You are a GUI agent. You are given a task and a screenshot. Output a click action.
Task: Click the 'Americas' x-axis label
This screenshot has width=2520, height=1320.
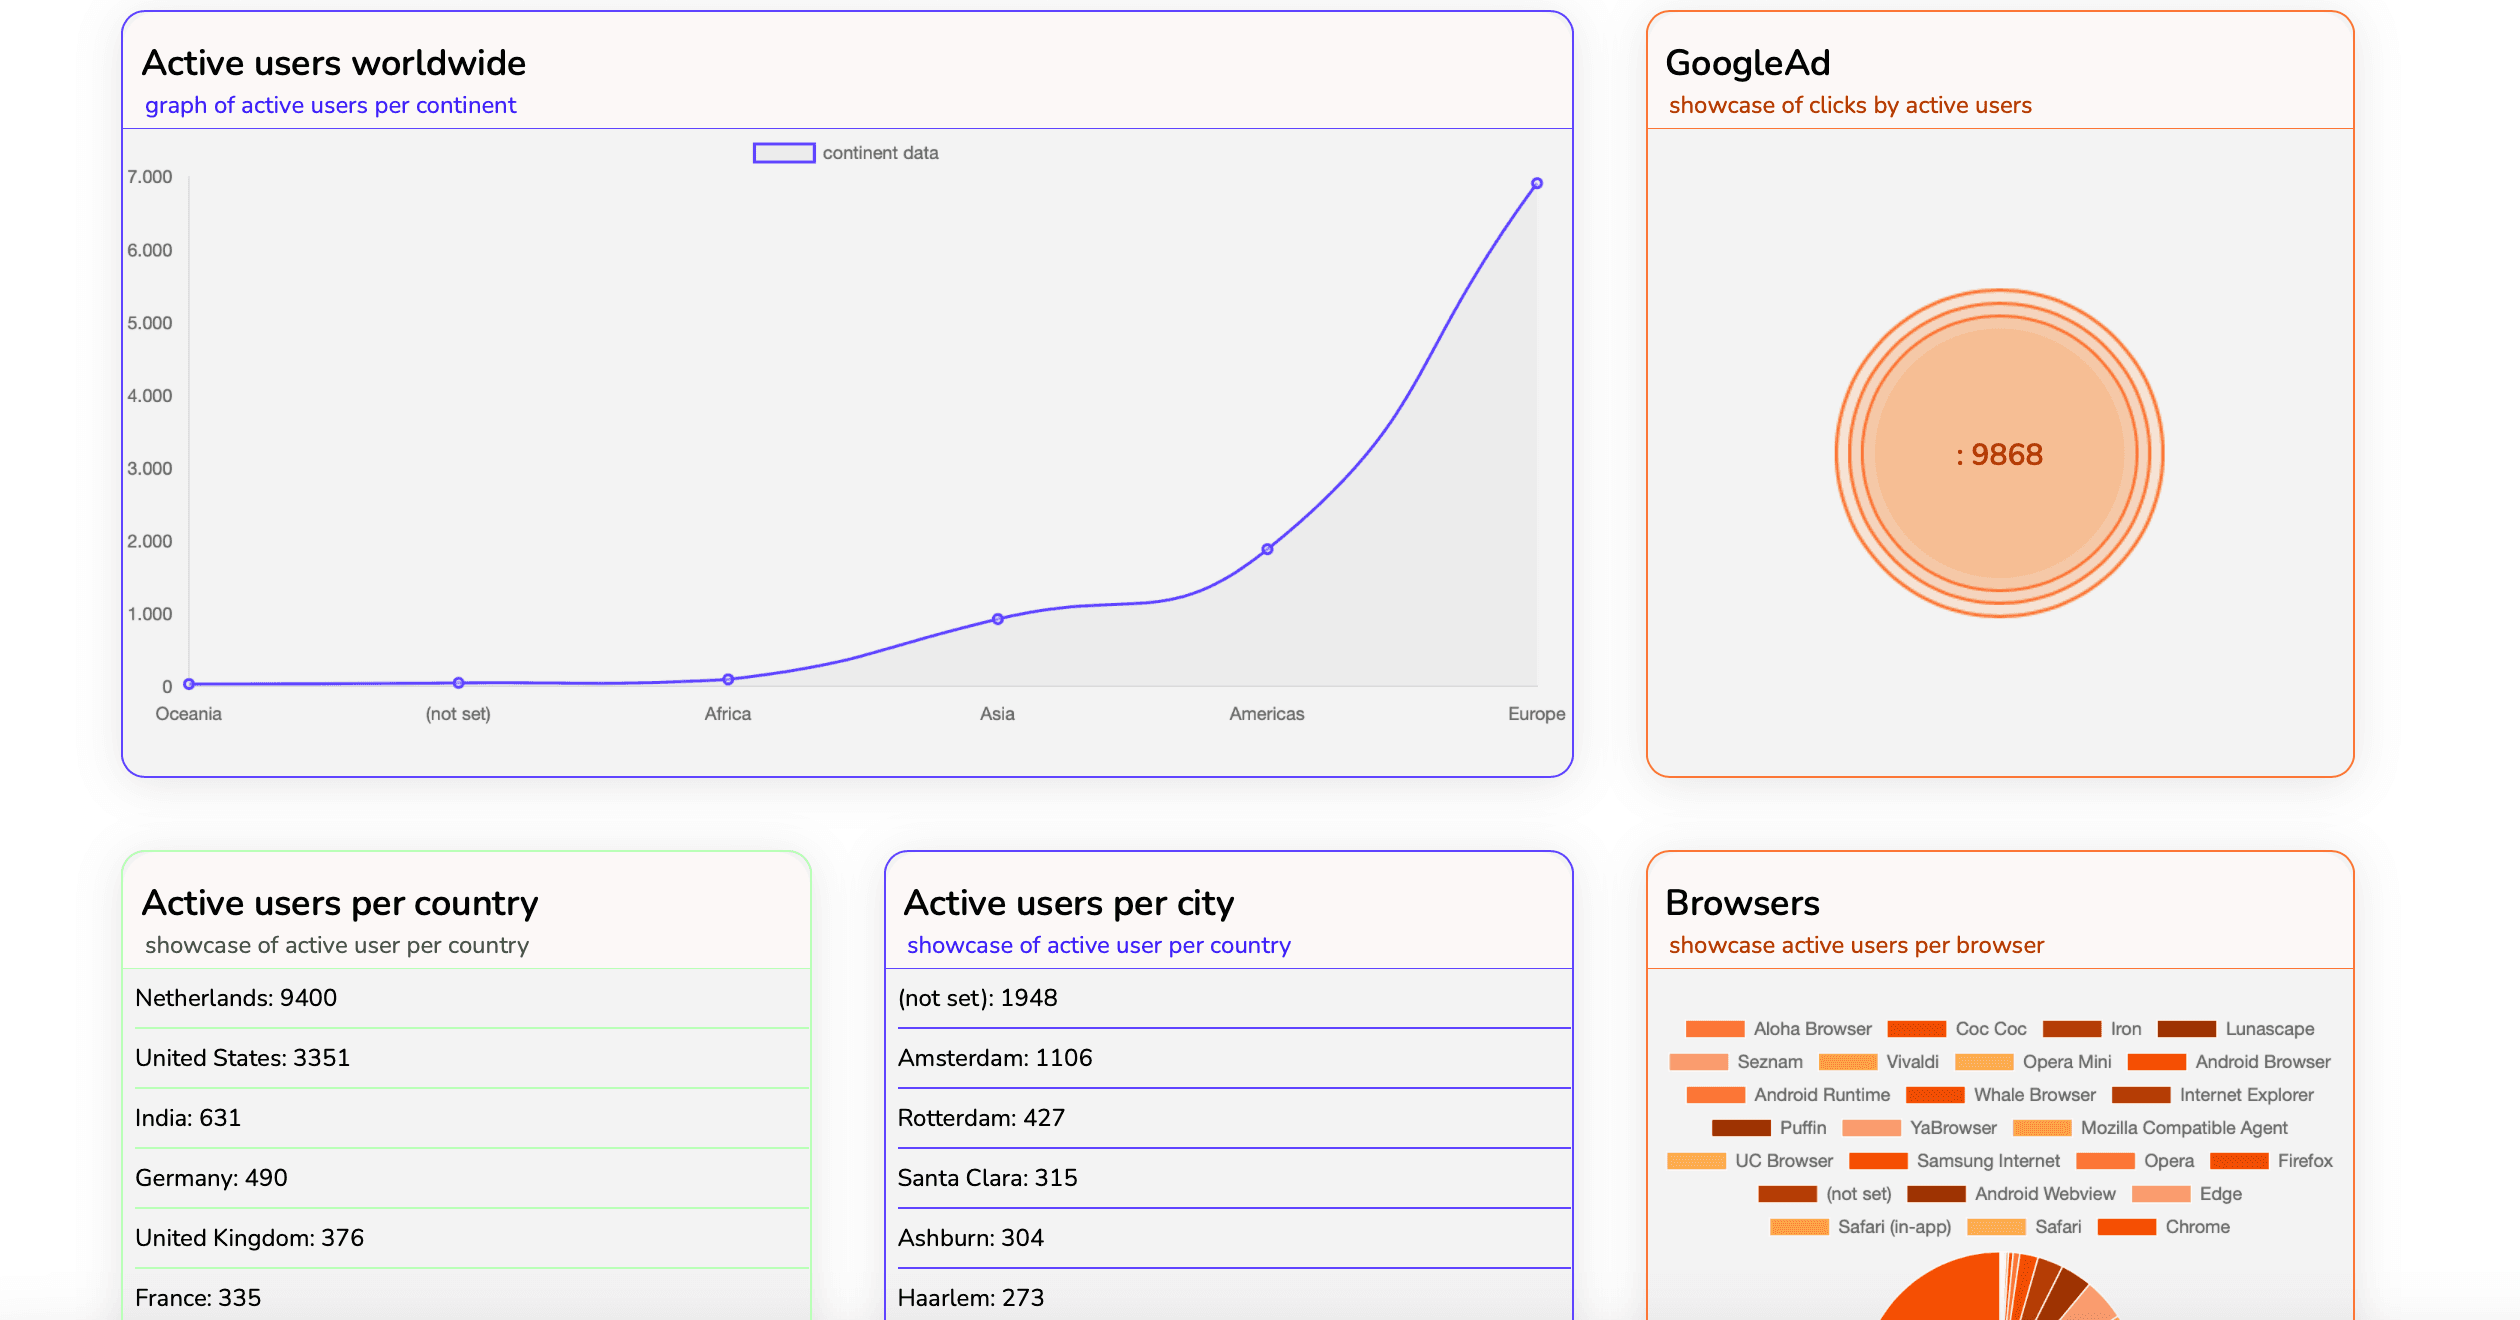(x=1267, y=714)
